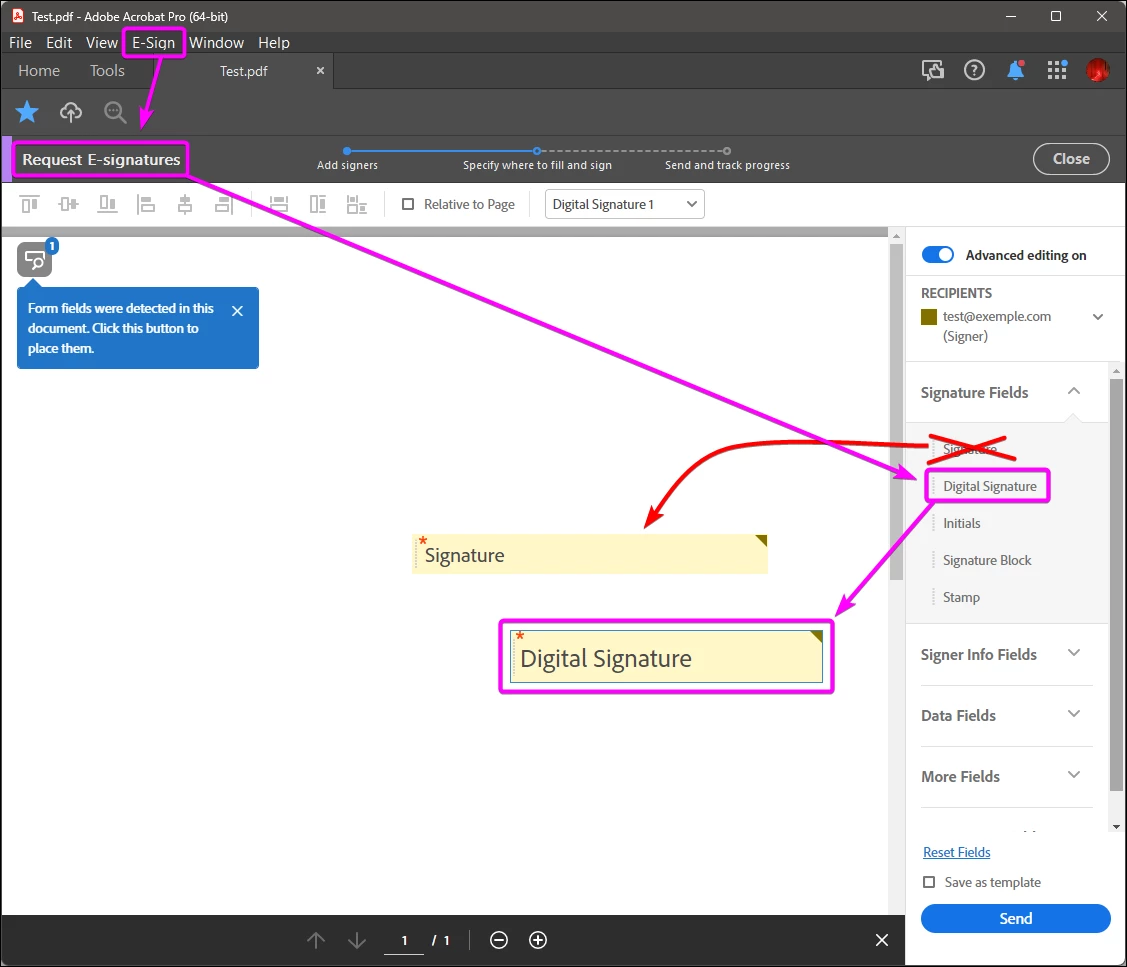The width and height of the screenshot is (1127, 967).
Task: Click the Close button in E-sign bar
Action: 1071,159
